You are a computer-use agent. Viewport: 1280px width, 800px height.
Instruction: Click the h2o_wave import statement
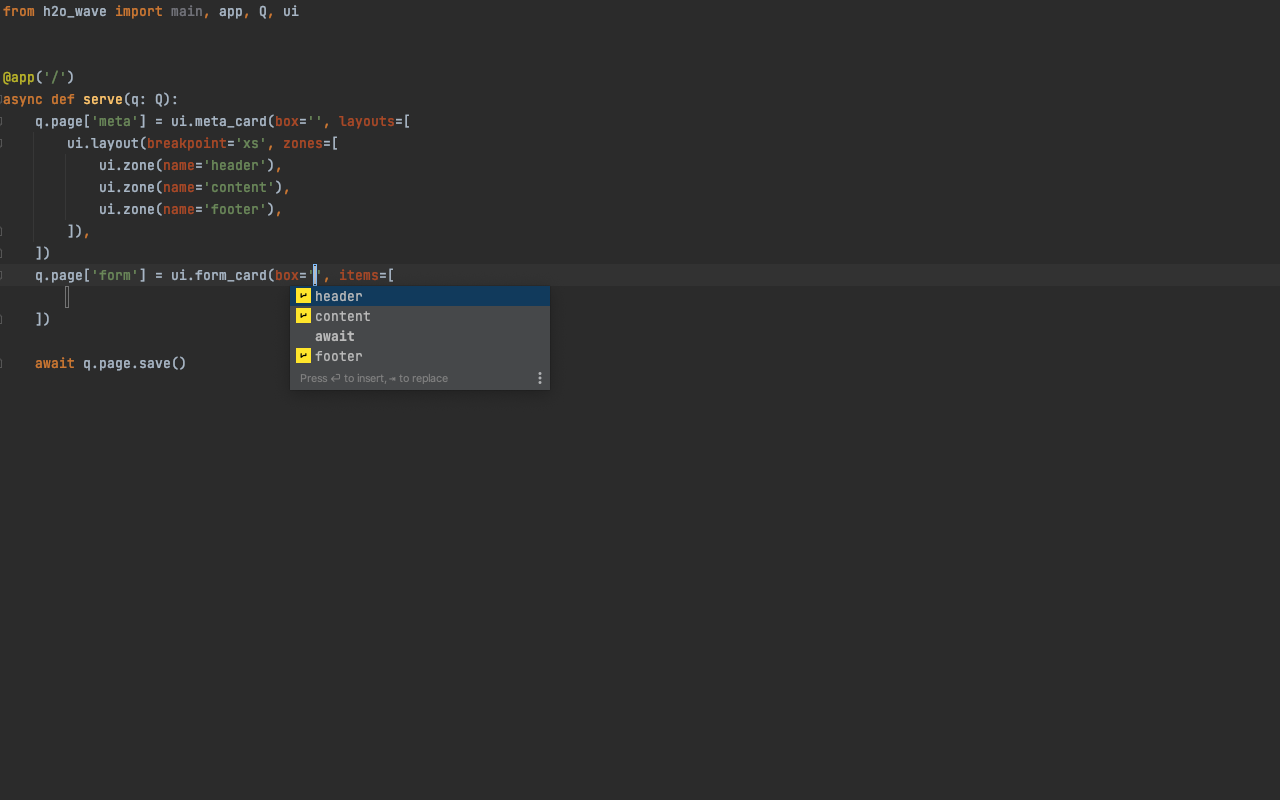70,11
